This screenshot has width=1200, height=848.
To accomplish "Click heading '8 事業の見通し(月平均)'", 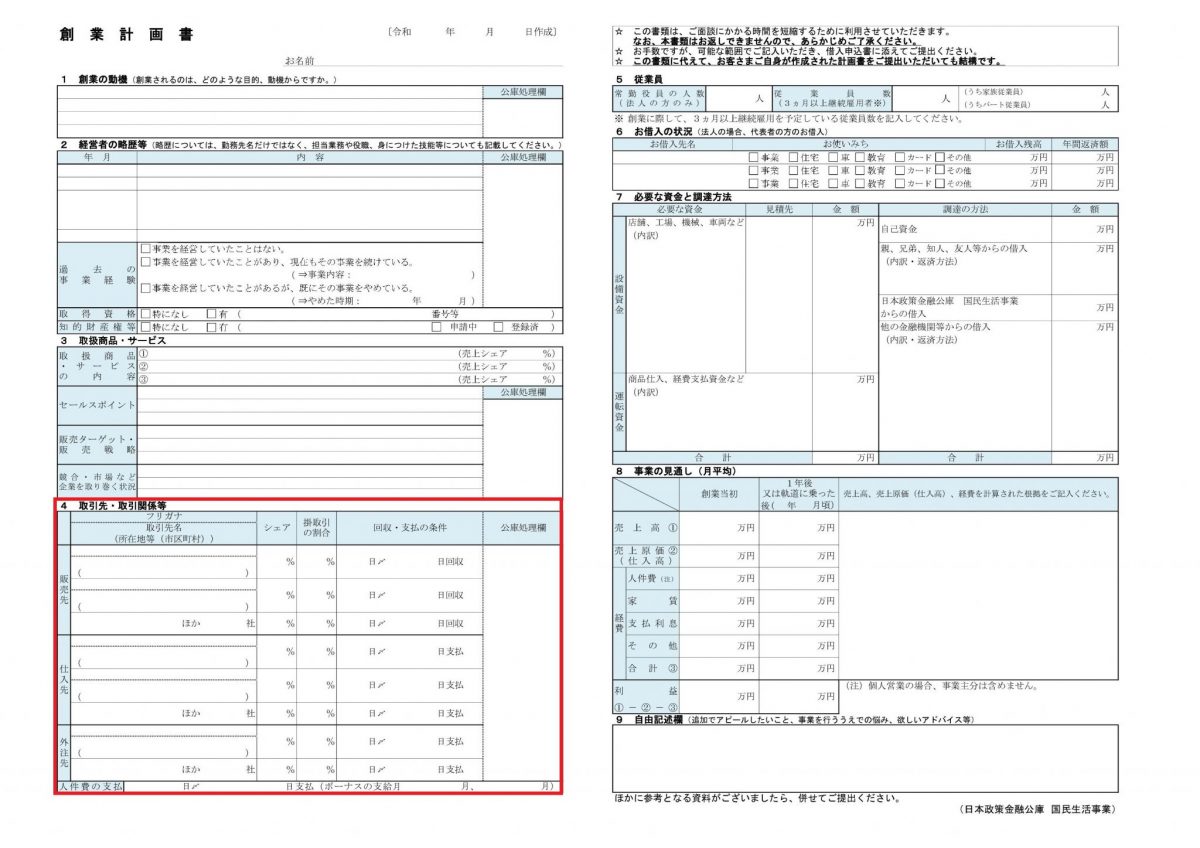I will [x=675, y=470].
